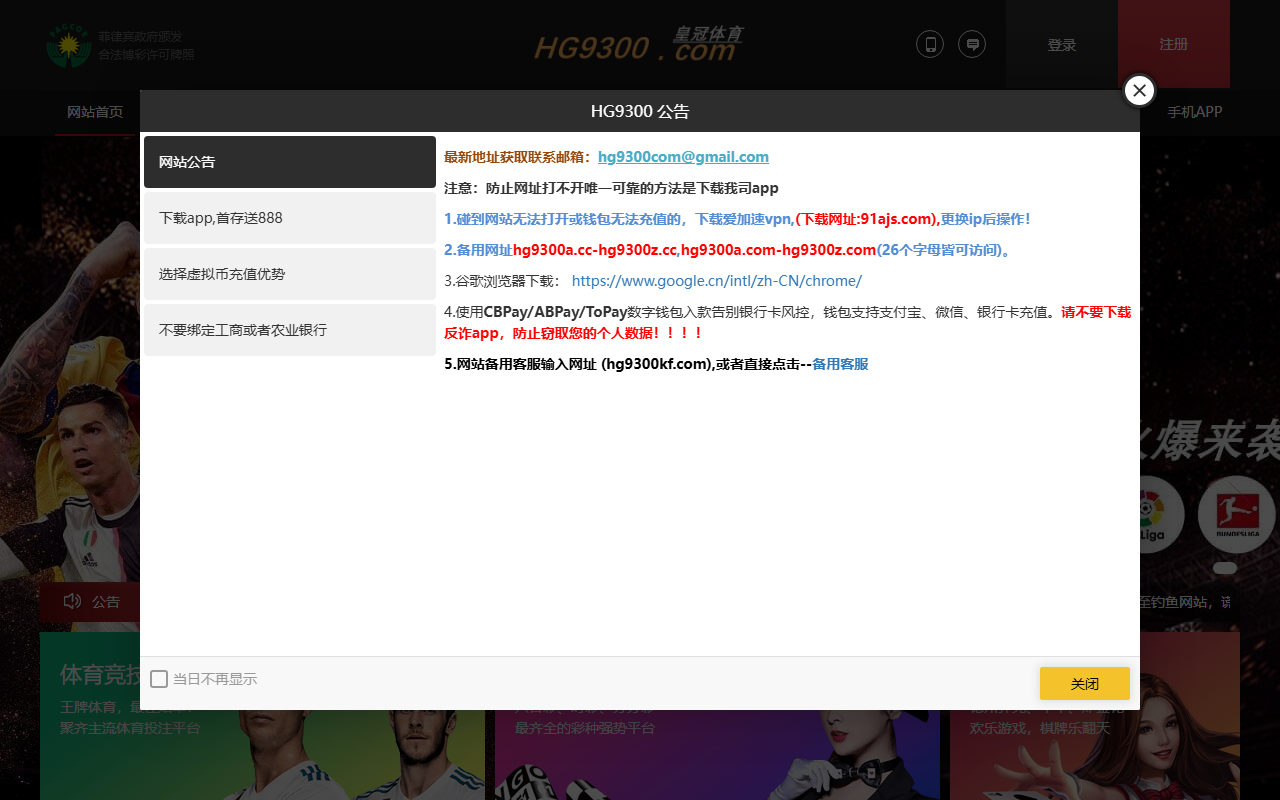
Task: Click the Bundesliga league logo
Action: click(x=1236, y=514)
